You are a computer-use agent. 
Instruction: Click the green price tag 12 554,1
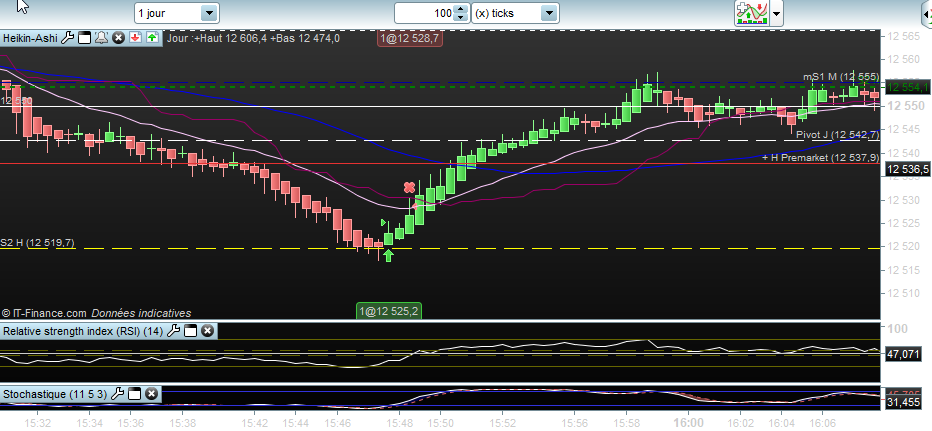pyautogui.click(x=907, y=87)
